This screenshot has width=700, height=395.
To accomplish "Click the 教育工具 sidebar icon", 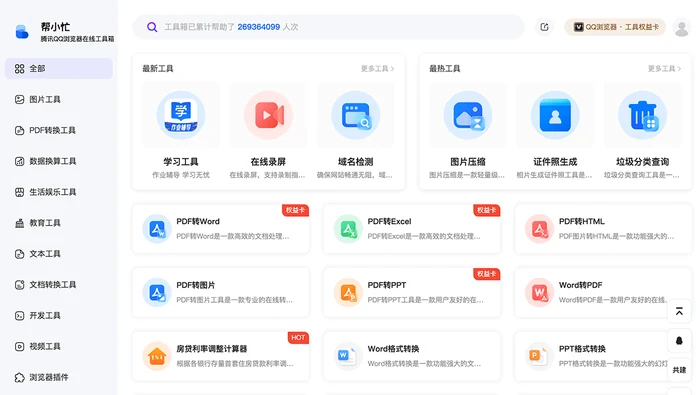I will (19, 223).
